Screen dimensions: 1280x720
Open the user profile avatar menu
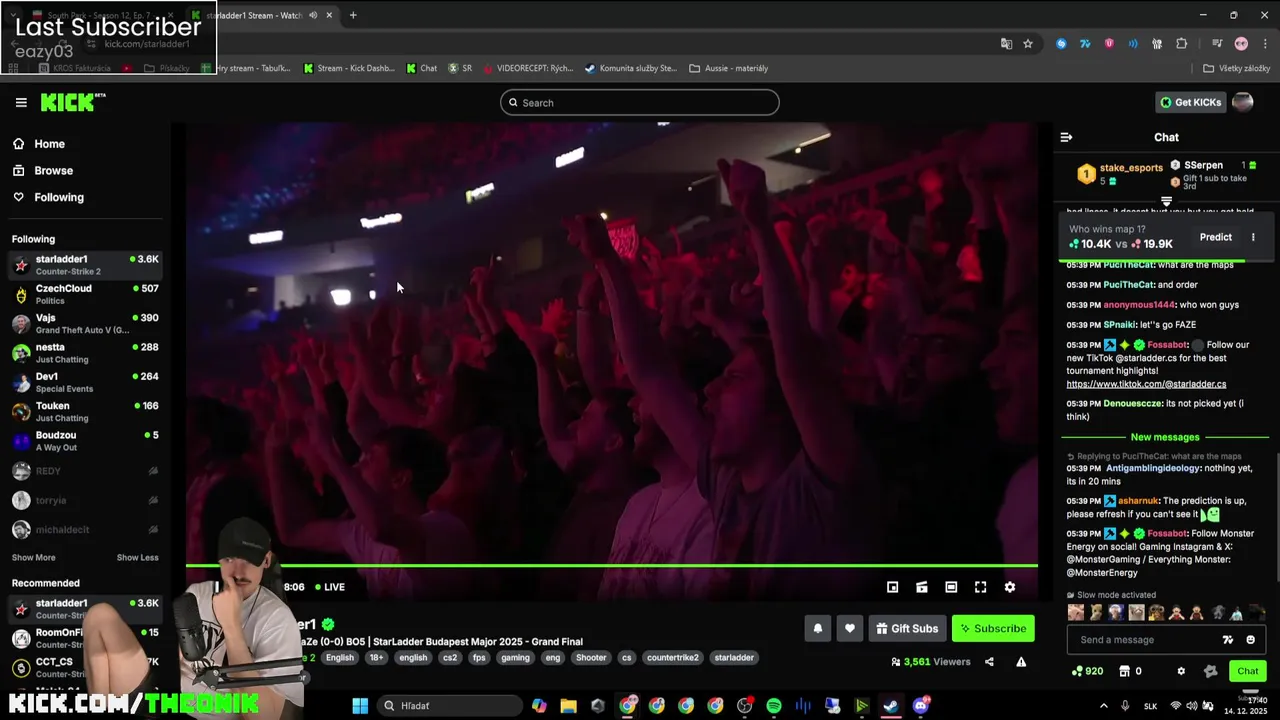1243,102
